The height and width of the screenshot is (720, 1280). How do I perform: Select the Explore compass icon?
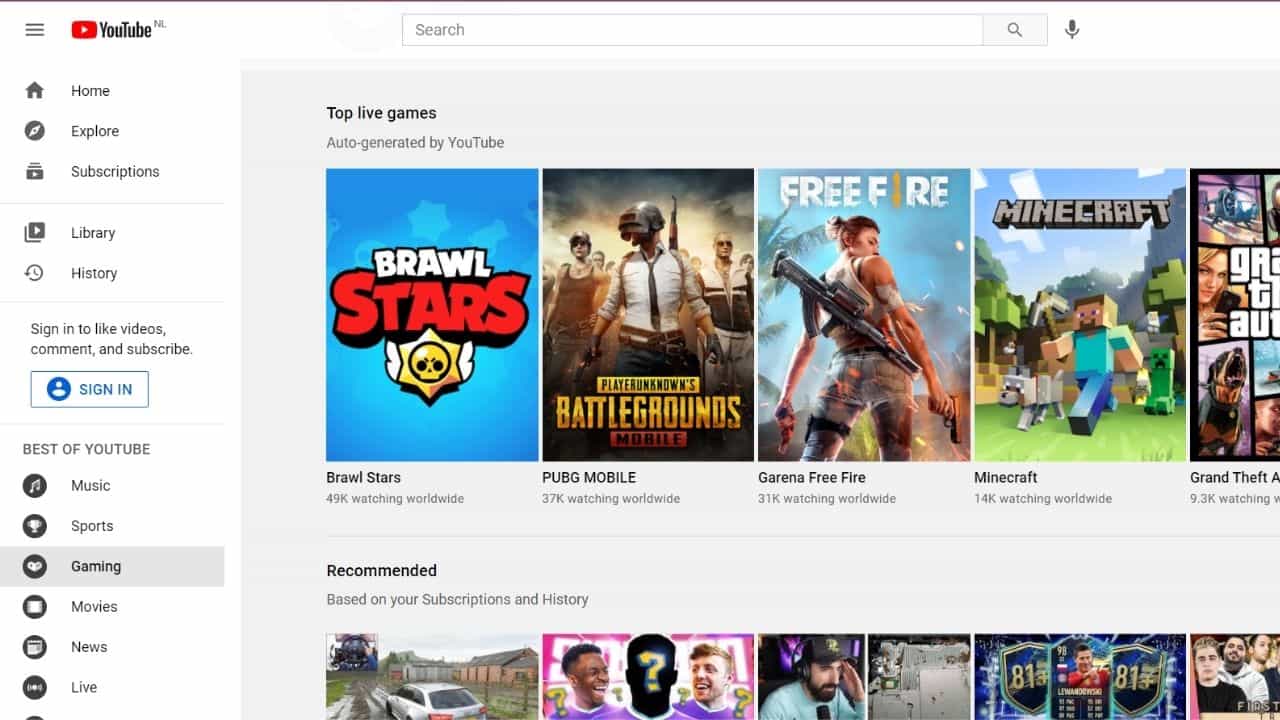pyautogui.click(x=34, y=130)
